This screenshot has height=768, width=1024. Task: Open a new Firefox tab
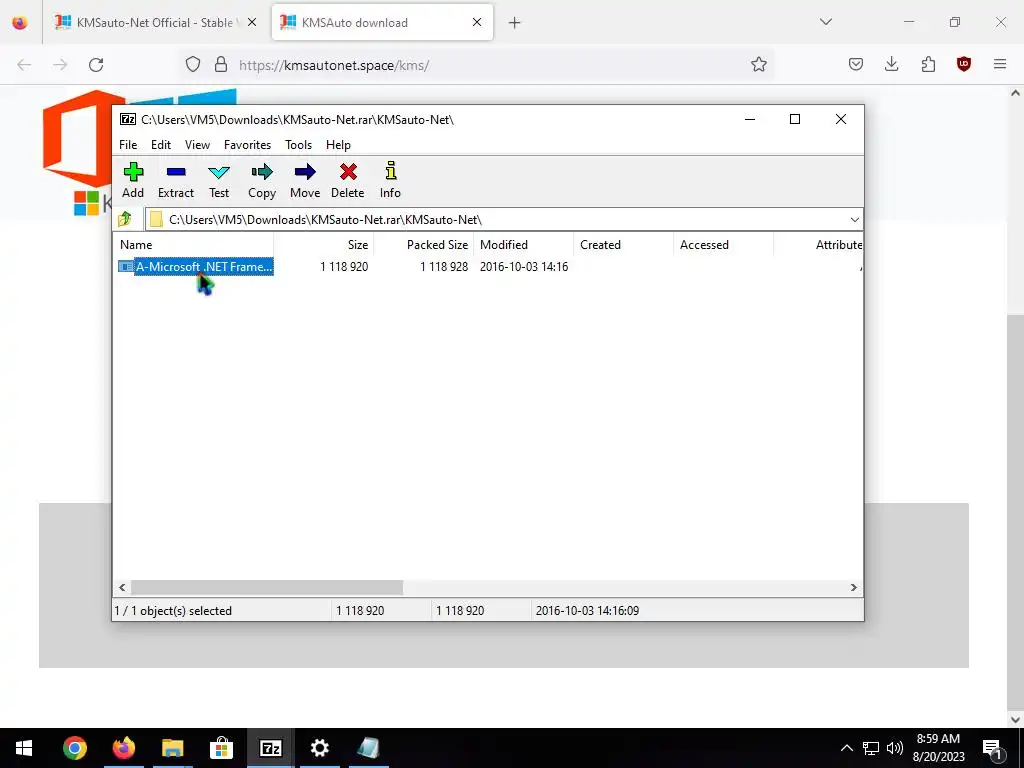[x=515, y=23]
